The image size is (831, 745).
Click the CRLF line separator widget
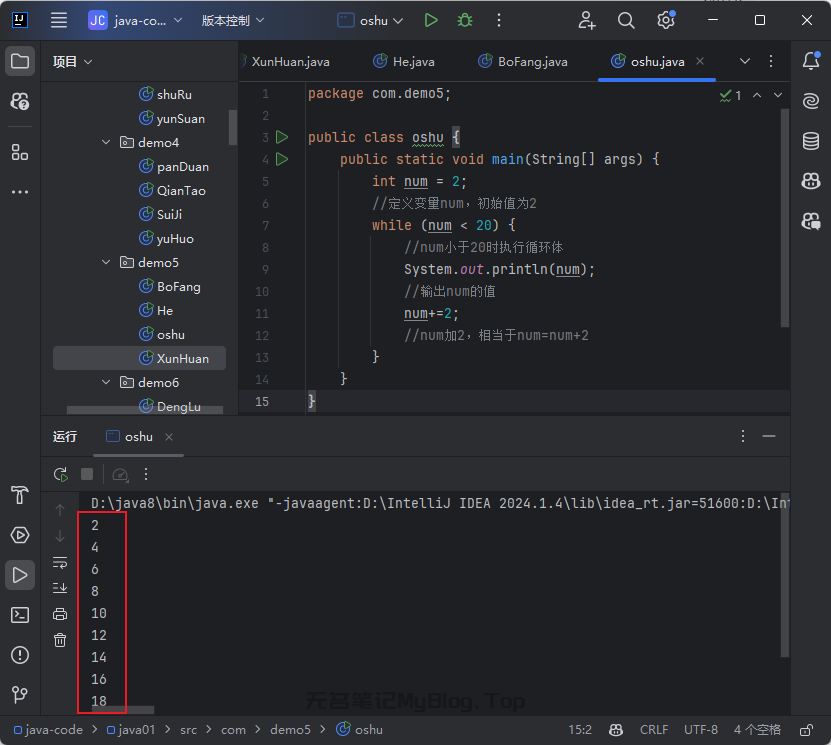pos(654,730)
